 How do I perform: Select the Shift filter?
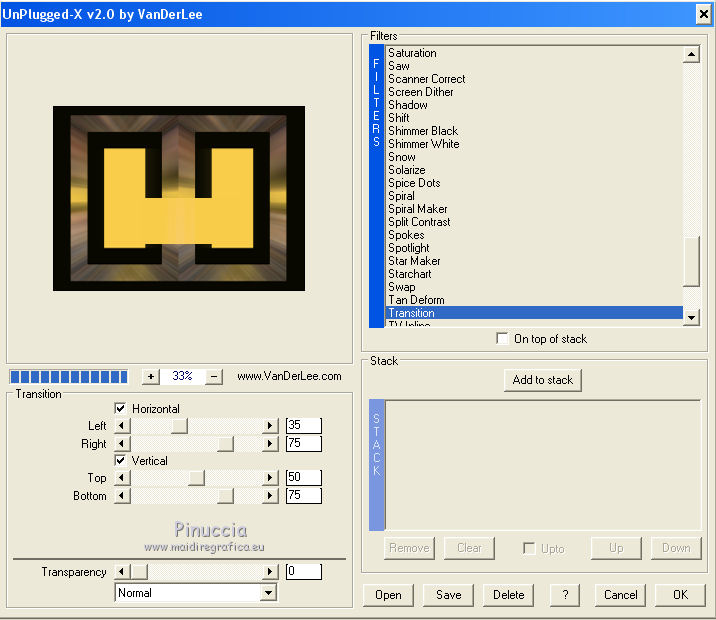tap(399, 118)
